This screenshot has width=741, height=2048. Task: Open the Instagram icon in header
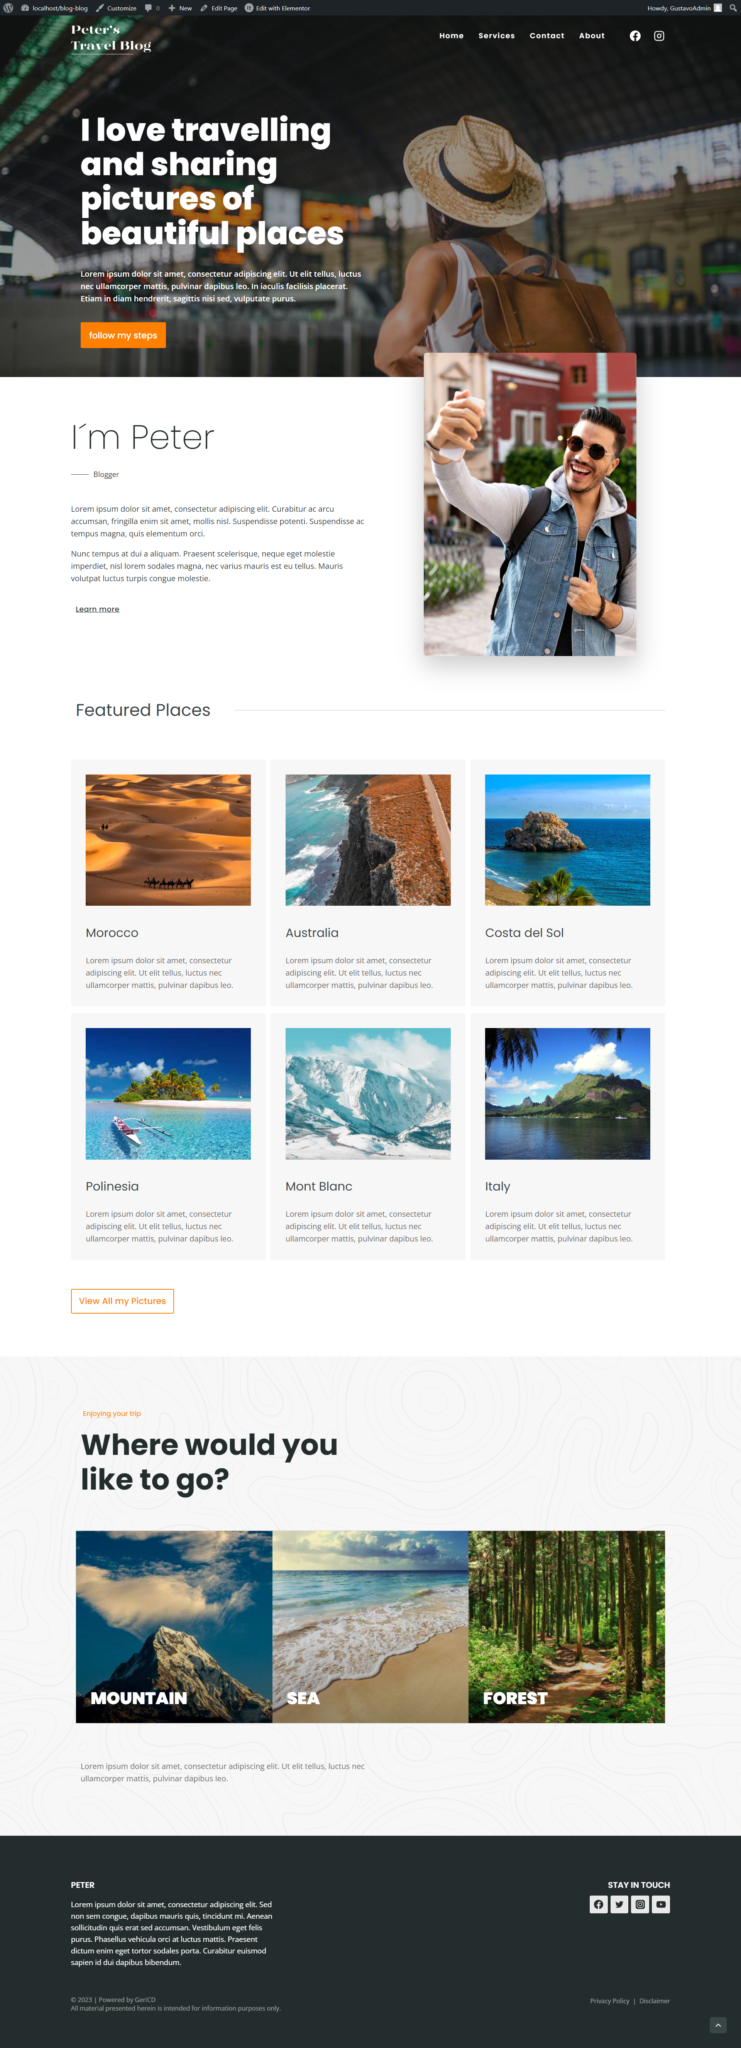[659, 36]
